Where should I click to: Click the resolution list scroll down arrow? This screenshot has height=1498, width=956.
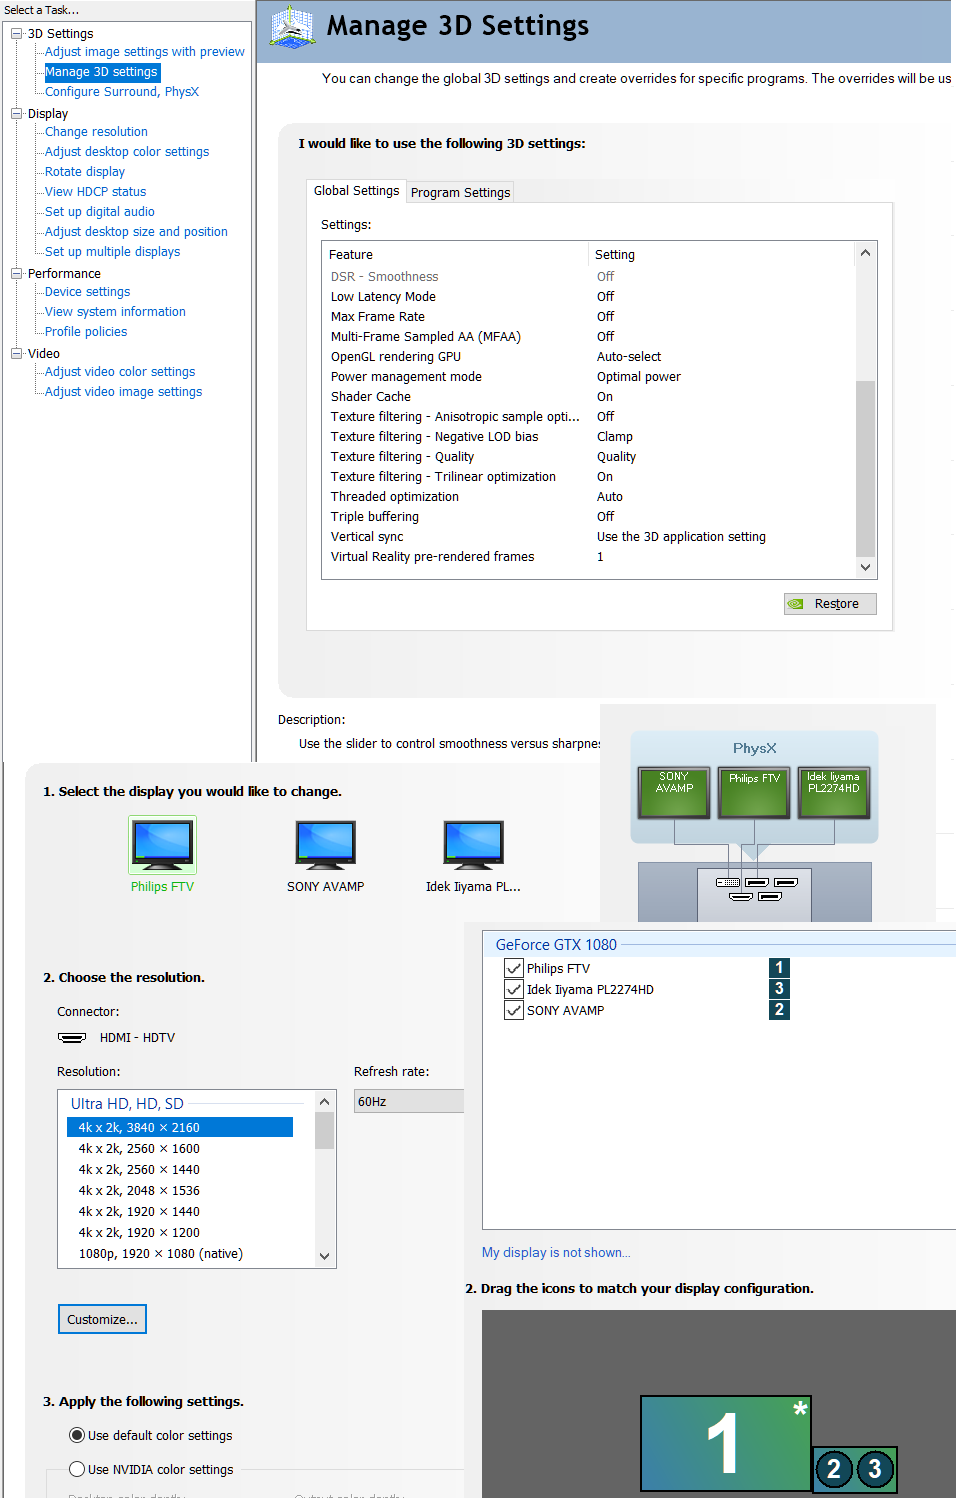(324, 1256)
